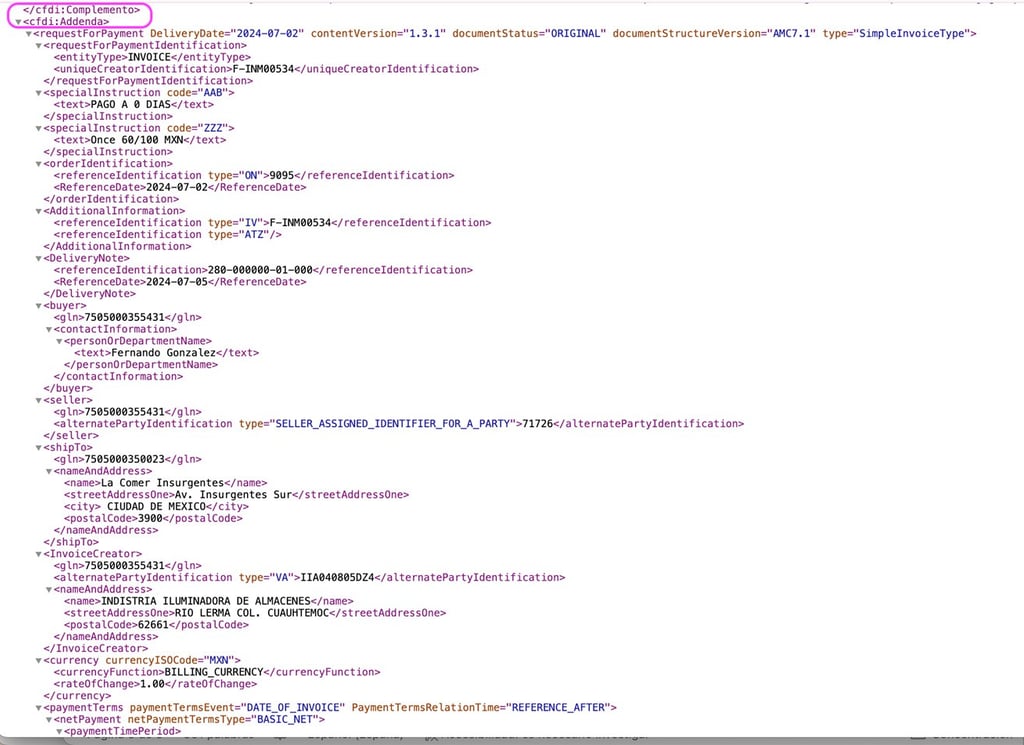Image resolution: width=1024 pixels, height=745 pixels.
Task: Collapse the cfdi:Addenda node triangle
Action: [18, 22]
